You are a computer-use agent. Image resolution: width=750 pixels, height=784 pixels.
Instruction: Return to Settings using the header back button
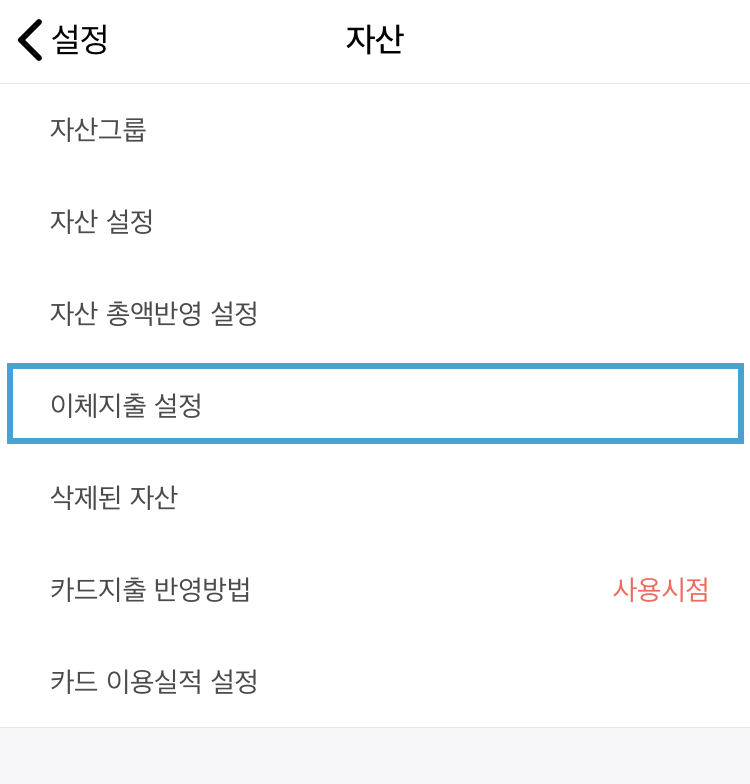click(x=62, y=40)
